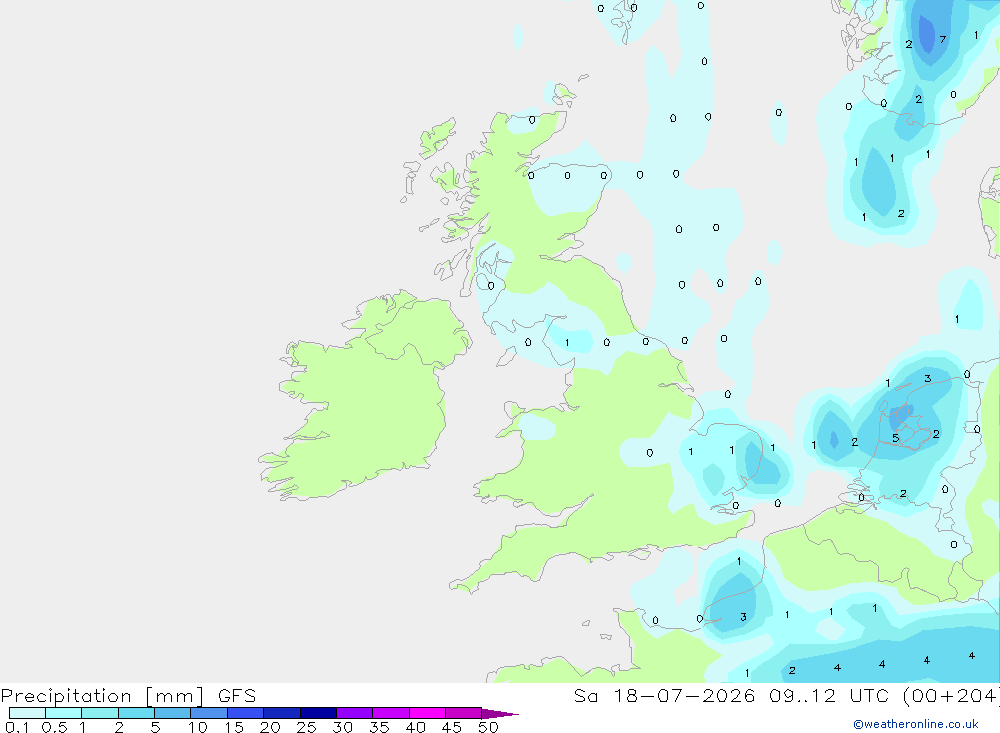
Task: Click the '0.1' label on the legend scale
Action: (17, 727)
